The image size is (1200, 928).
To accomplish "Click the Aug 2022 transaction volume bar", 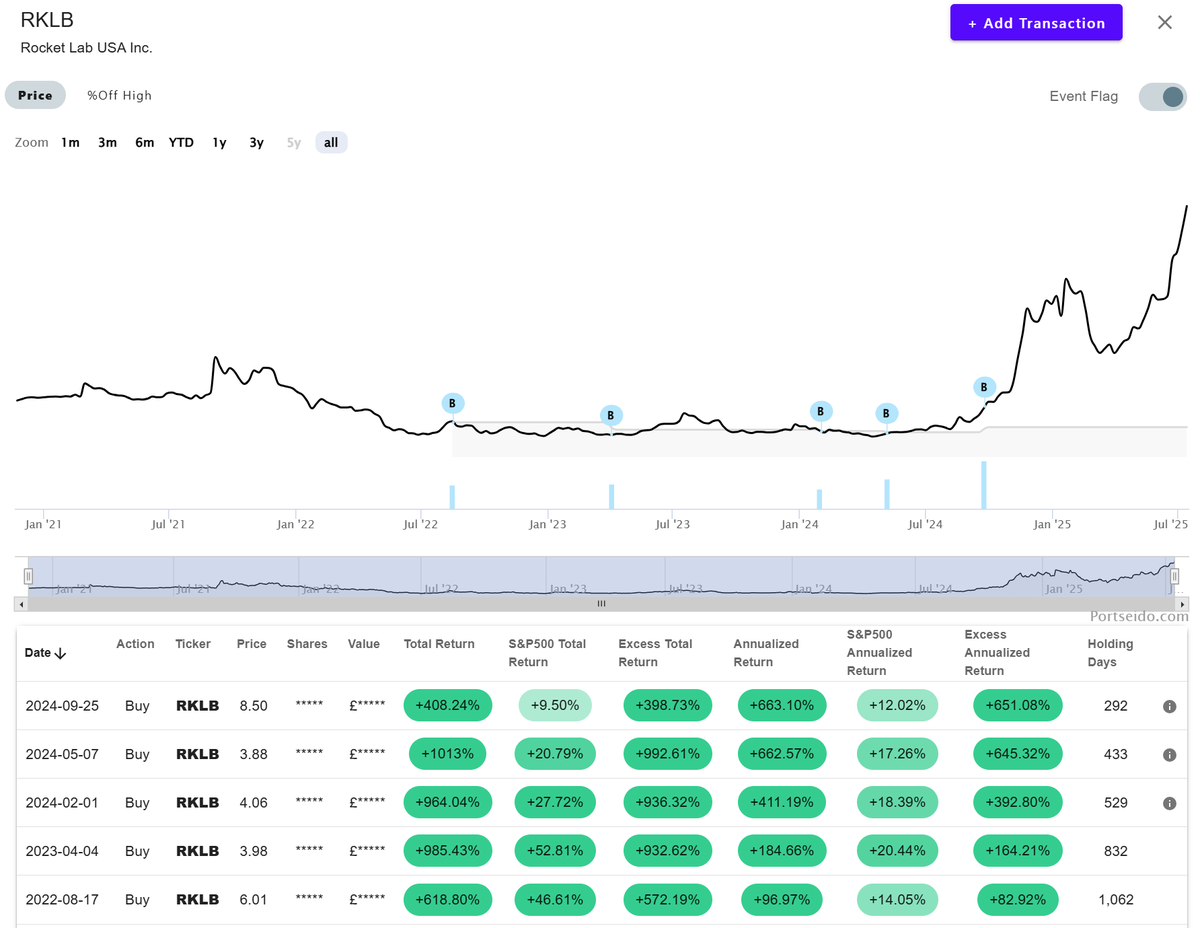I will (452, 497).
